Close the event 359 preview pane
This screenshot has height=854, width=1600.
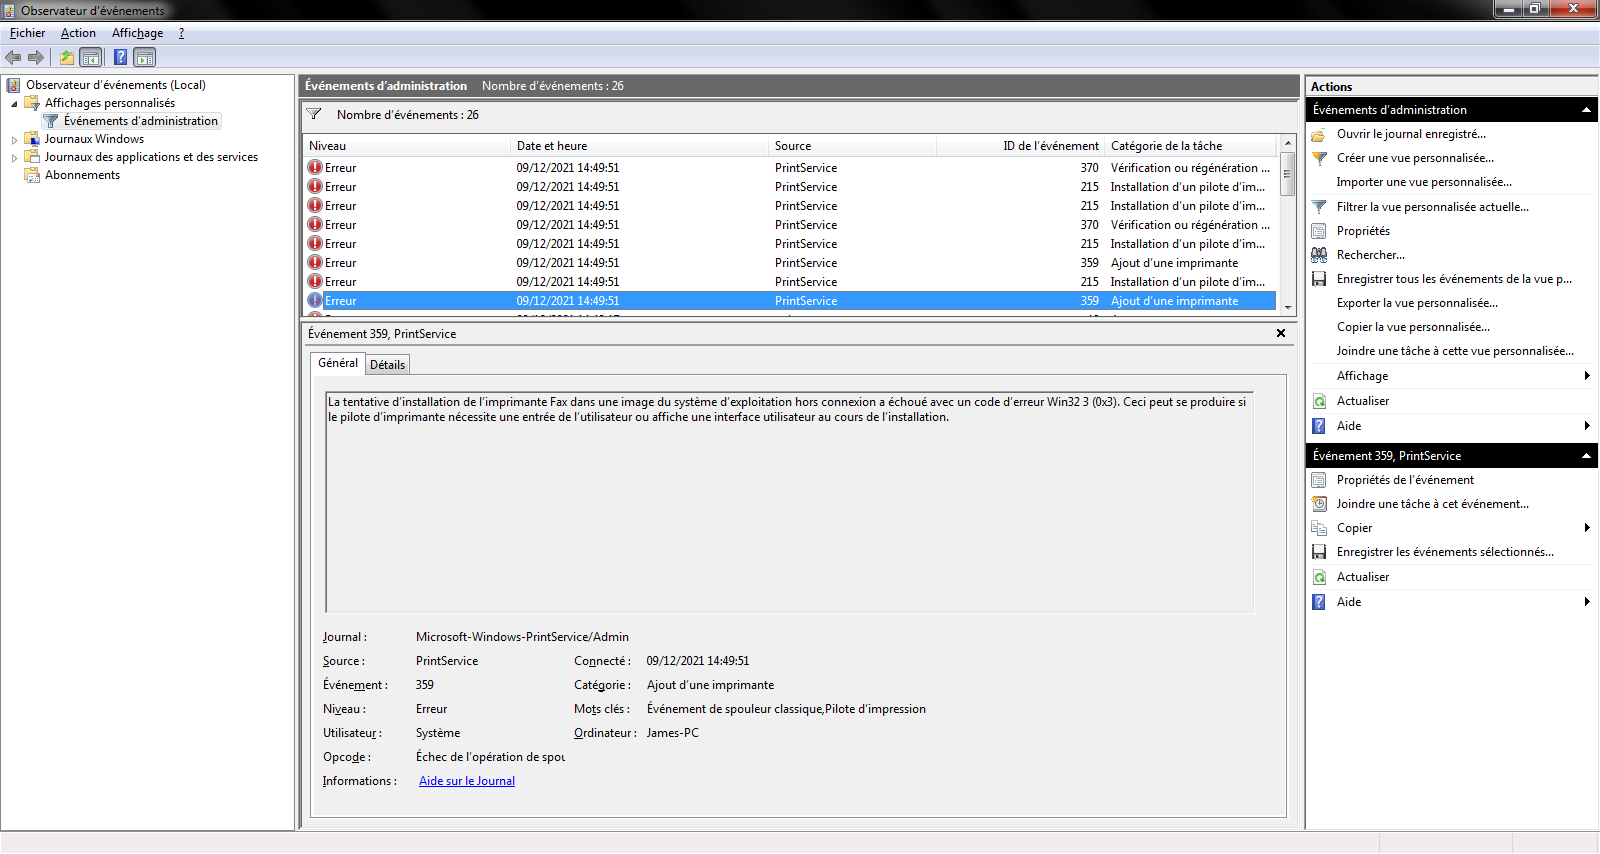(x=1281, y=333)
